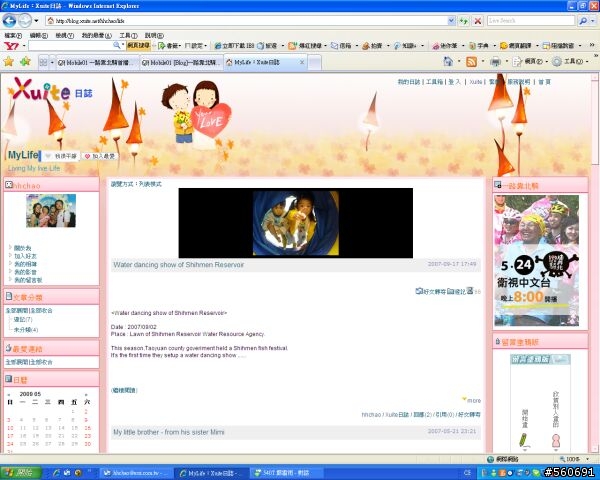Click the Yahoo toolbar dictionary icon
This screenshot has width=600, height=480.
click(473, 46)
